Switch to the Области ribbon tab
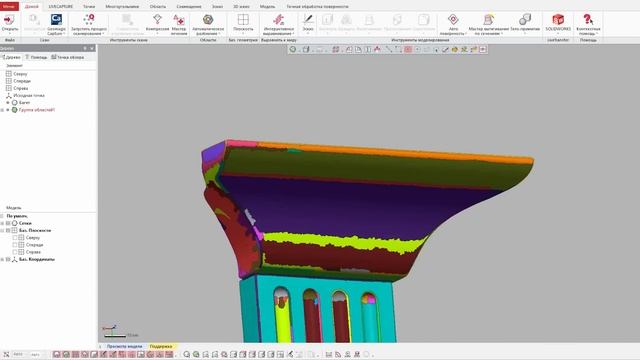The height and width of the screenshot is (360, 640). coord(158,7)
